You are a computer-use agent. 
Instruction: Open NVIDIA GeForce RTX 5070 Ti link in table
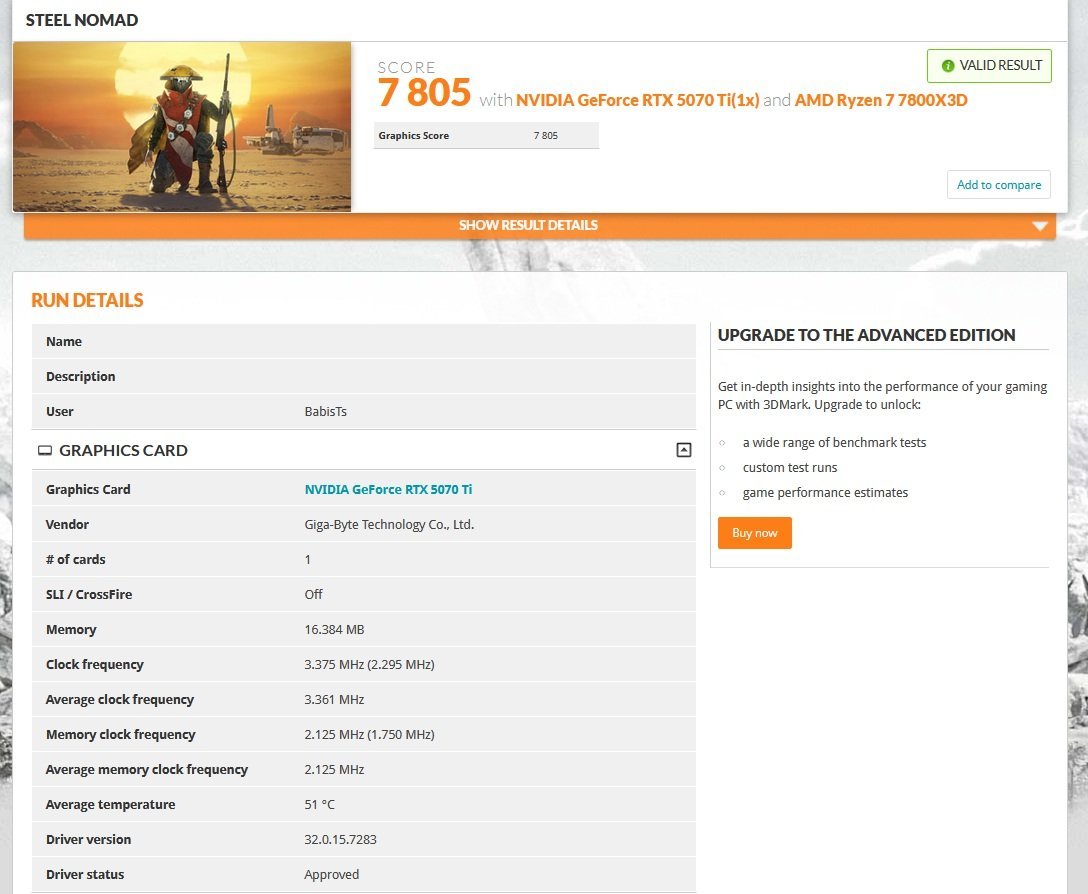[x=388, y=489]
